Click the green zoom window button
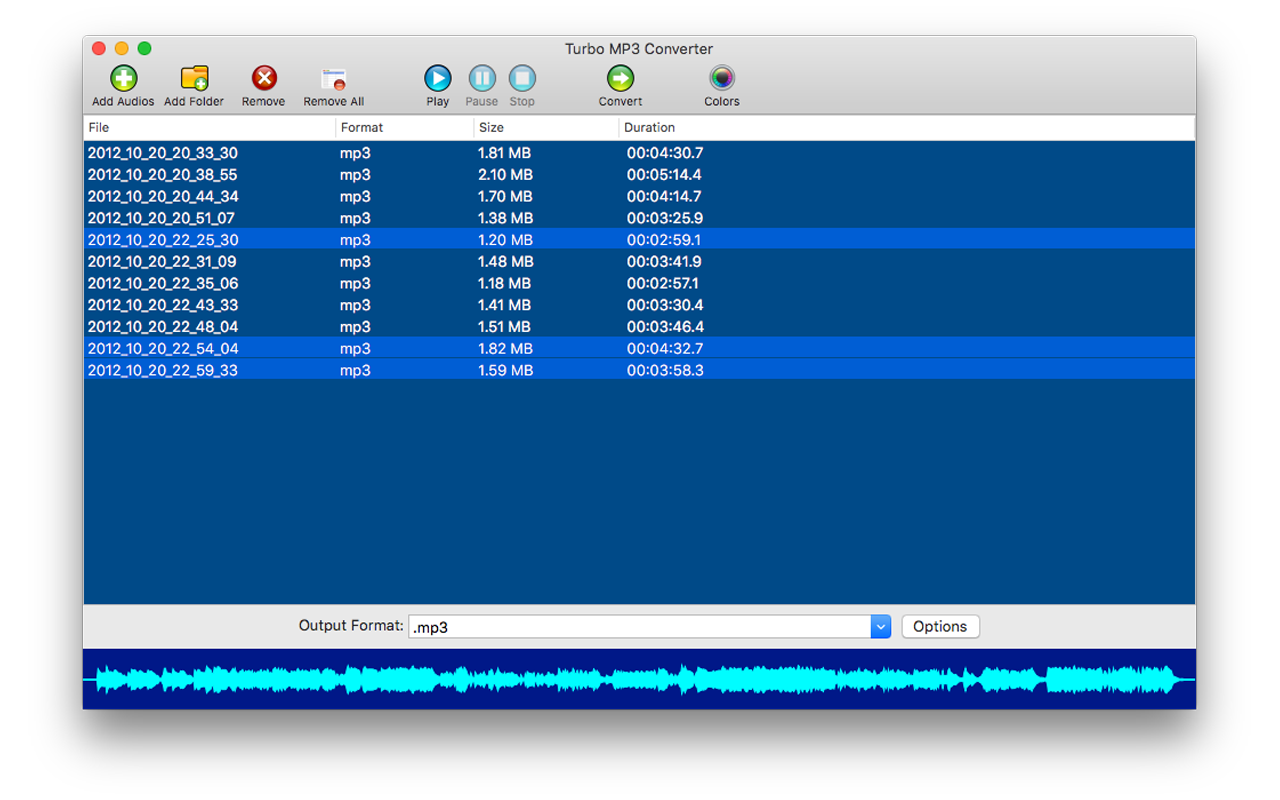1280x800 pixels. click(x=144, y=48)
